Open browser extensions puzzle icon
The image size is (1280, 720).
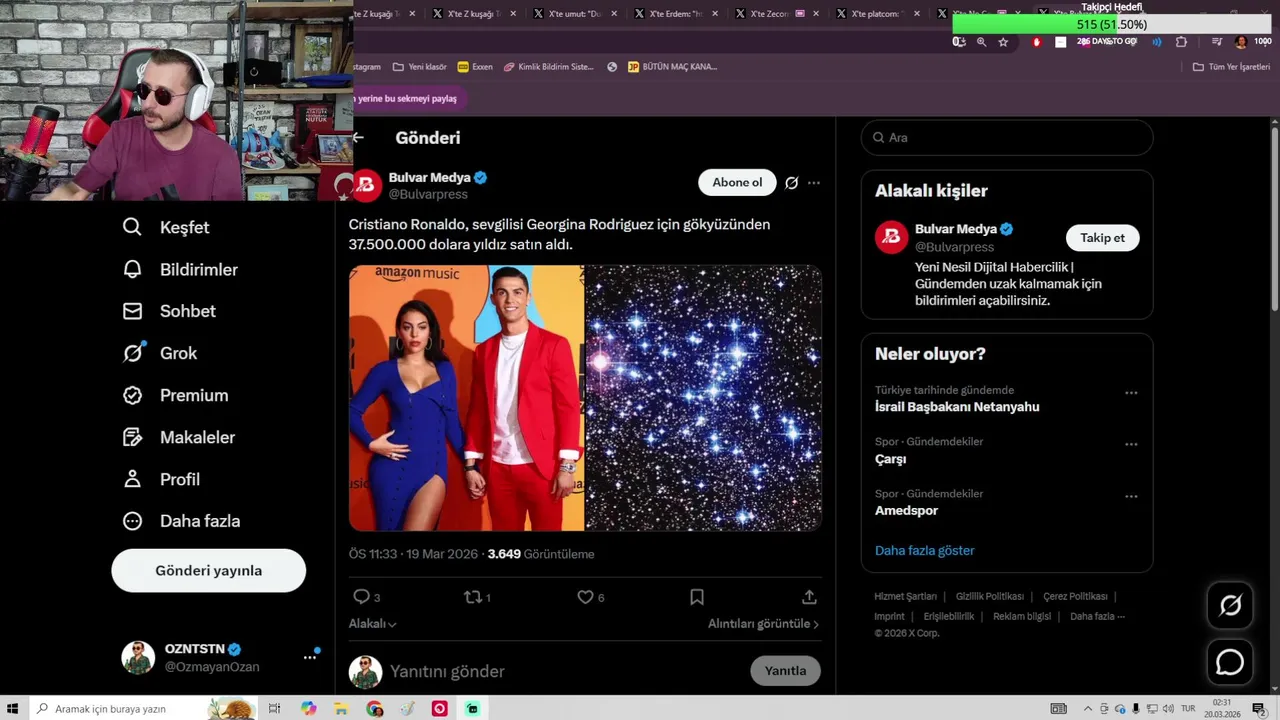pos(1181,42)
